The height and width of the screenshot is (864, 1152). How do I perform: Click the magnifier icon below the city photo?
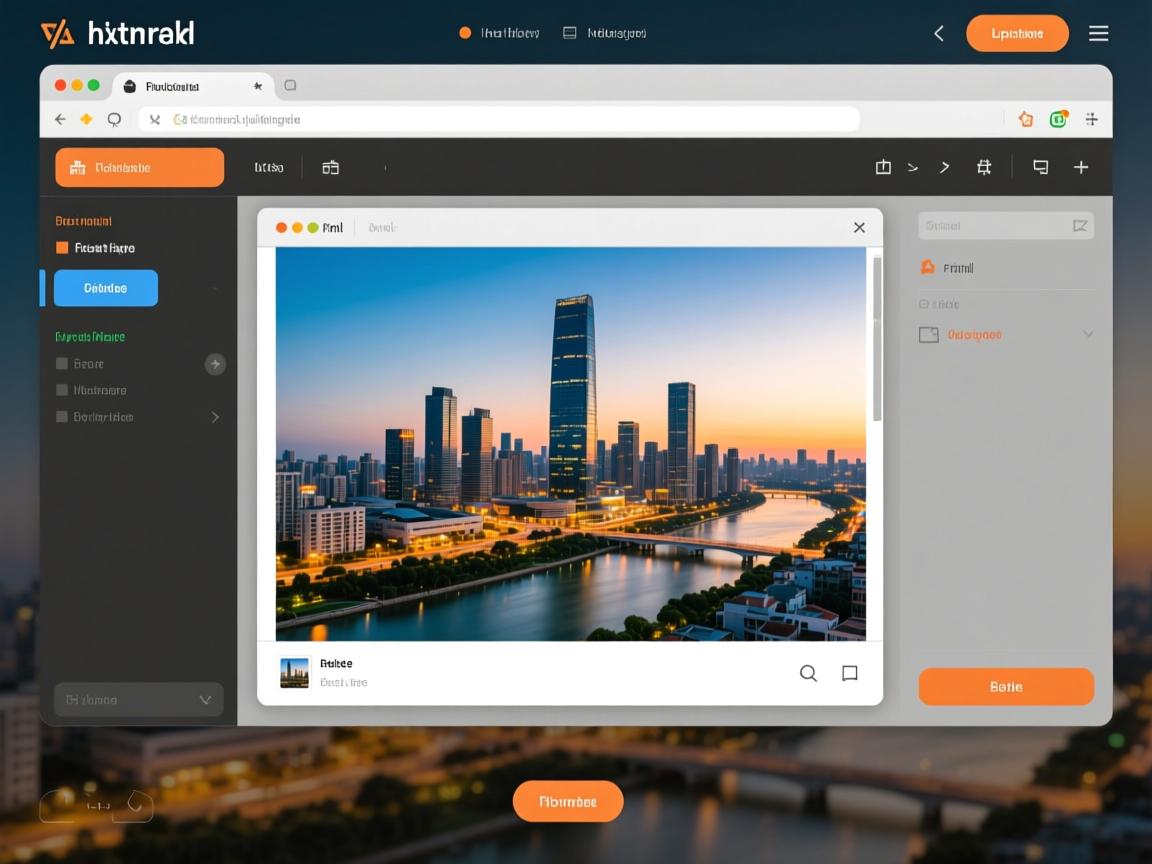point(808,673)
